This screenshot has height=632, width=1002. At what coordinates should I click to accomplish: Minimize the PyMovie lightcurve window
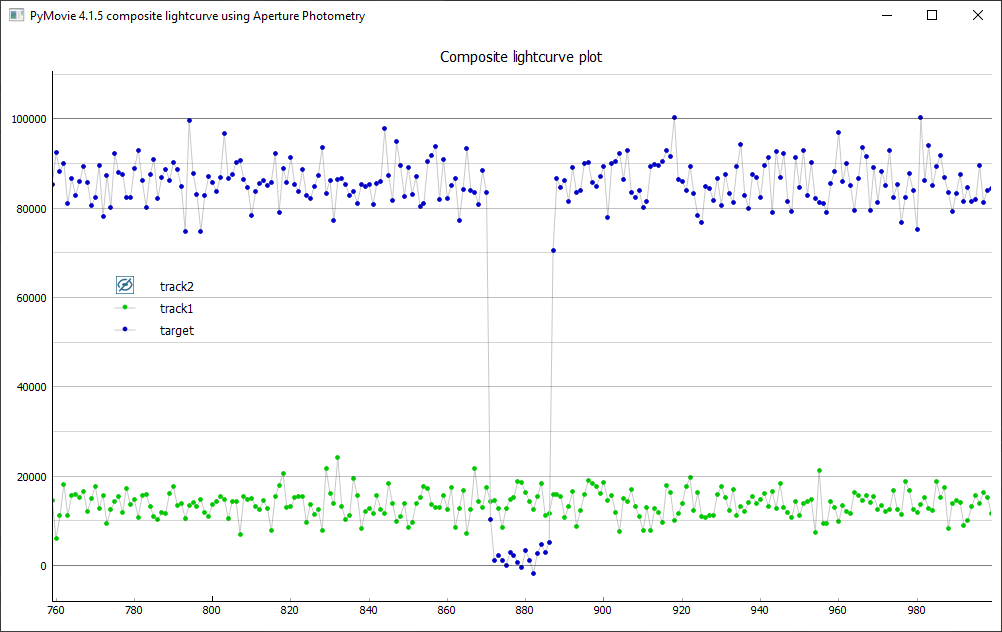click(886, 16)
